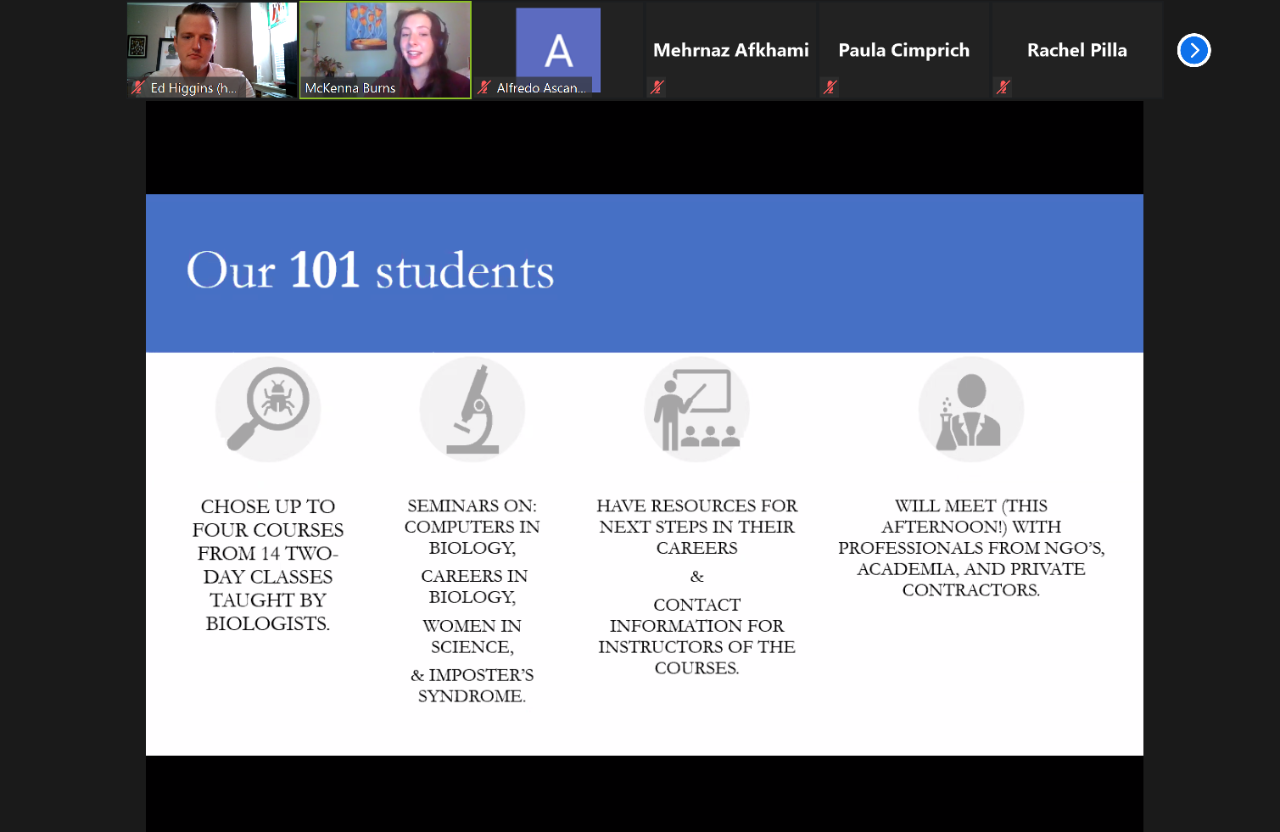
Task: Click "WOMEN IN SCIENCE" text
Action: pos(472,637)
